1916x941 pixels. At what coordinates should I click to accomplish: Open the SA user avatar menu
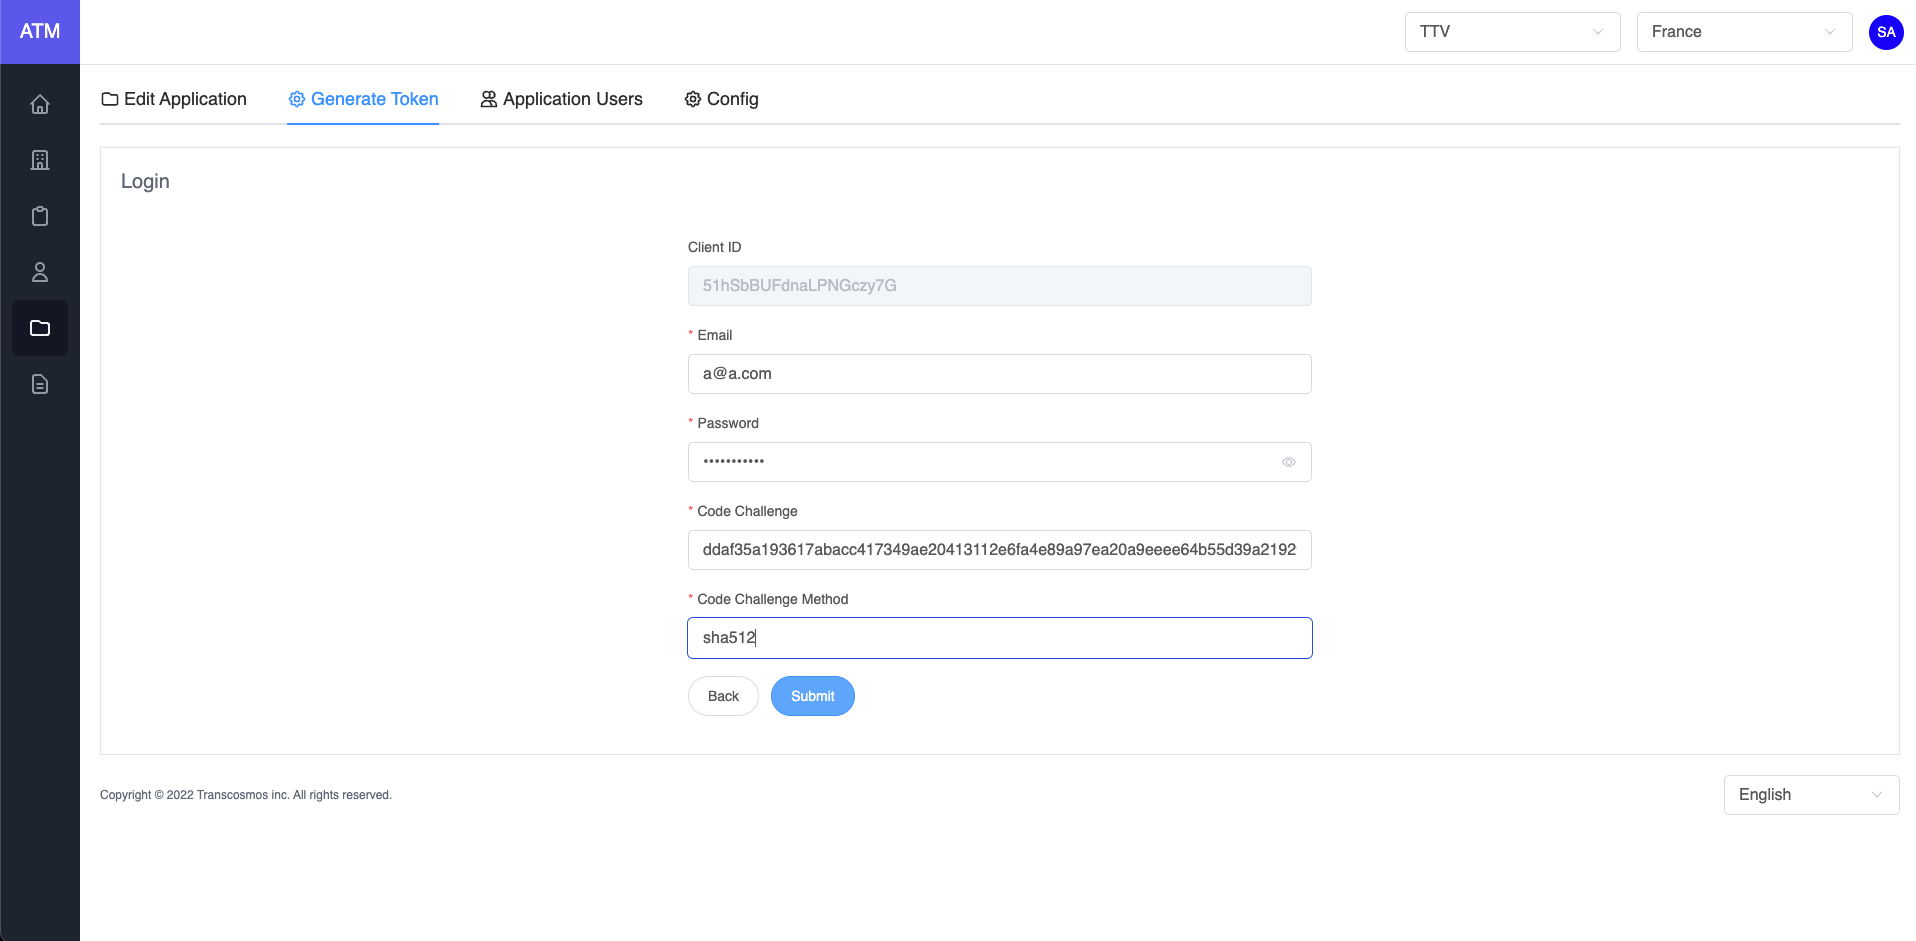1886,32
